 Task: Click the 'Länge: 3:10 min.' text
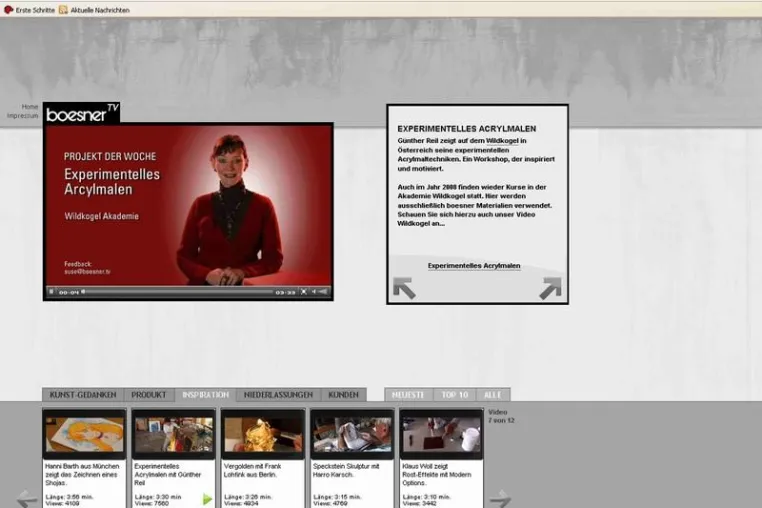coord(427,497)
